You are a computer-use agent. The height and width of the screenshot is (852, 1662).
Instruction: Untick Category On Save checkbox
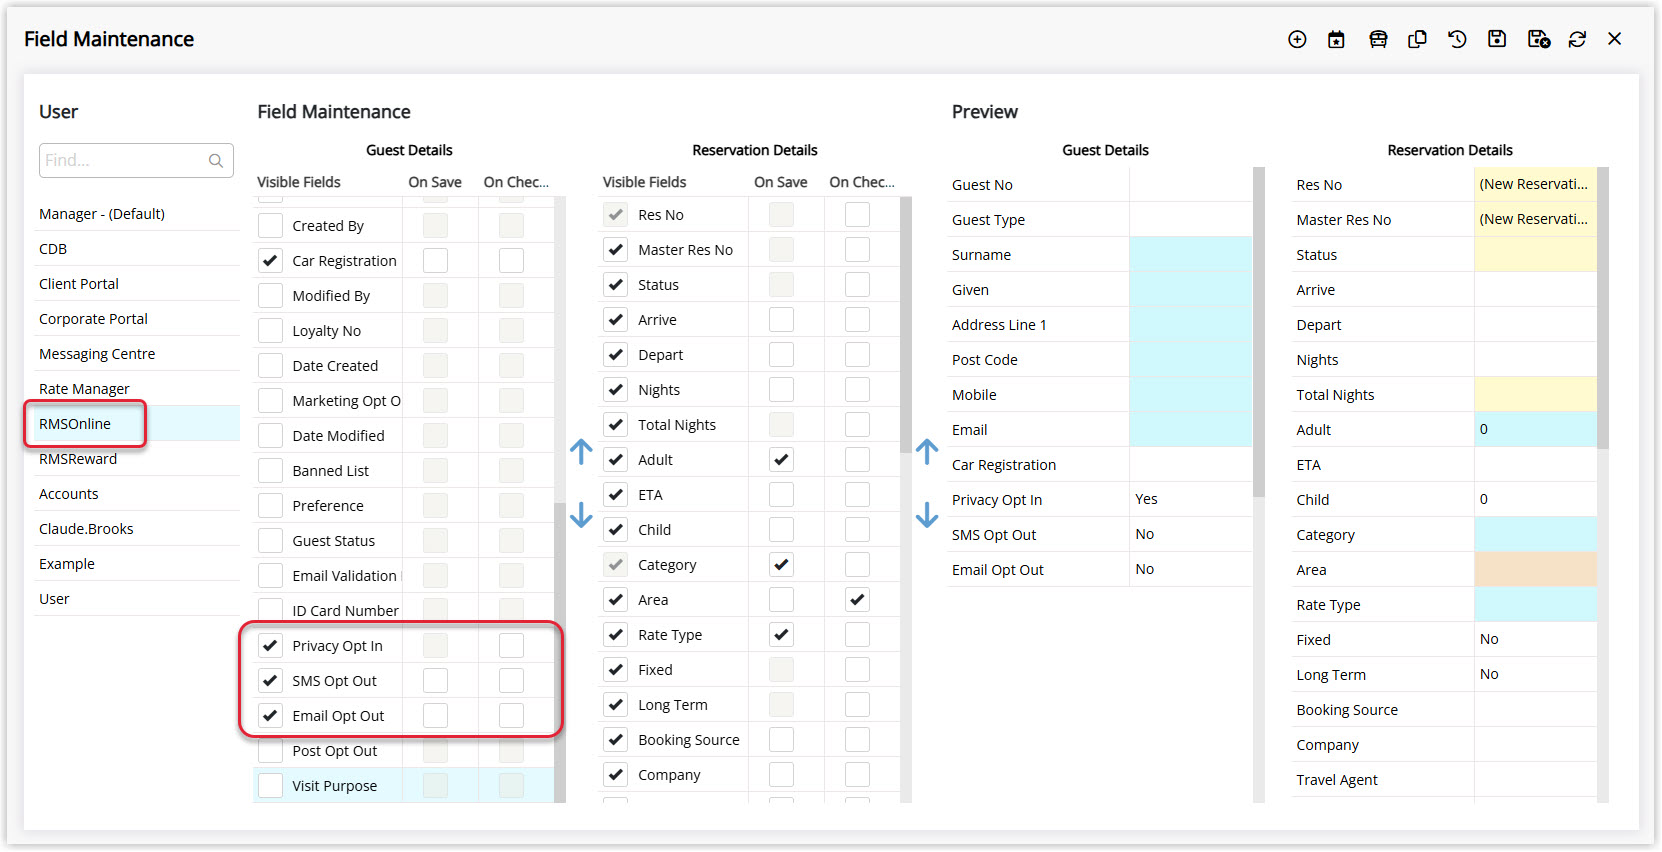(781, 565)
